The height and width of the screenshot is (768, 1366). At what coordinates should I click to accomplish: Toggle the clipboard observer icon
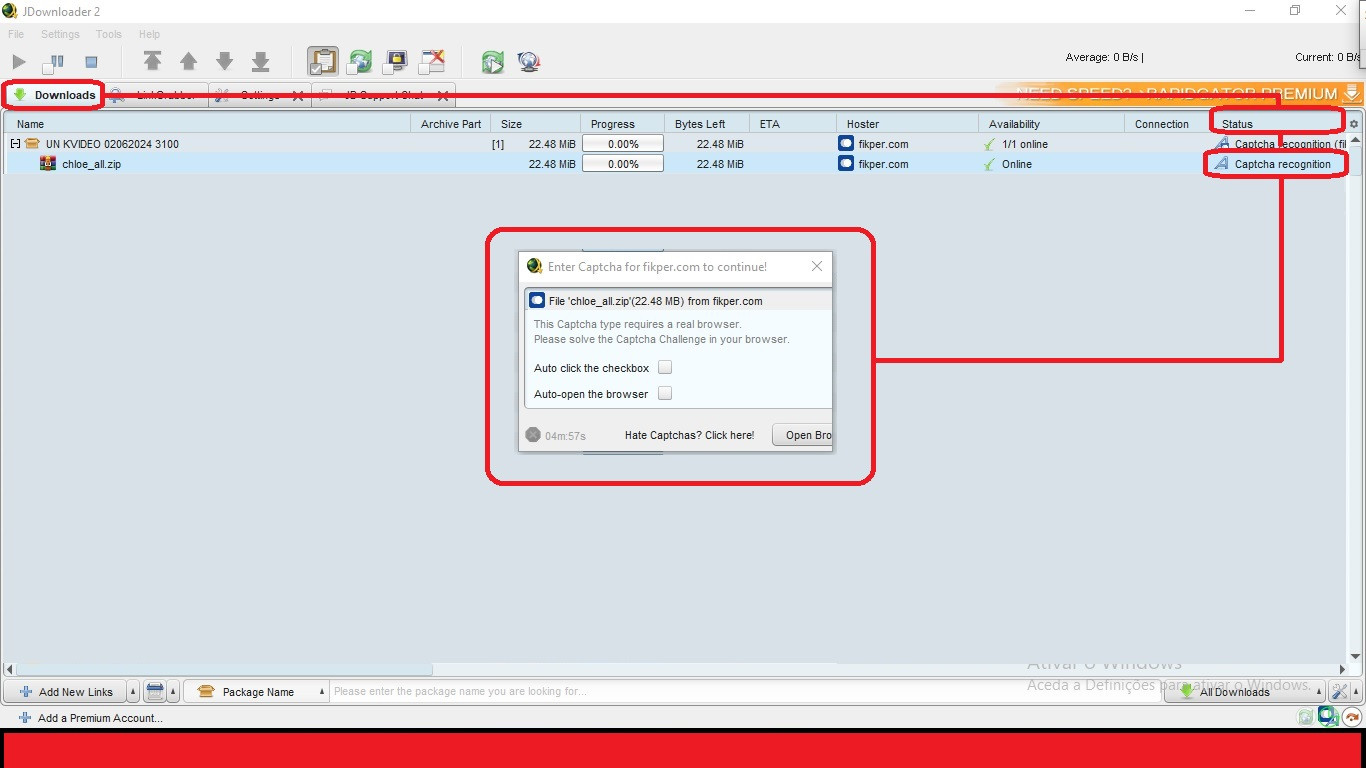322,61
